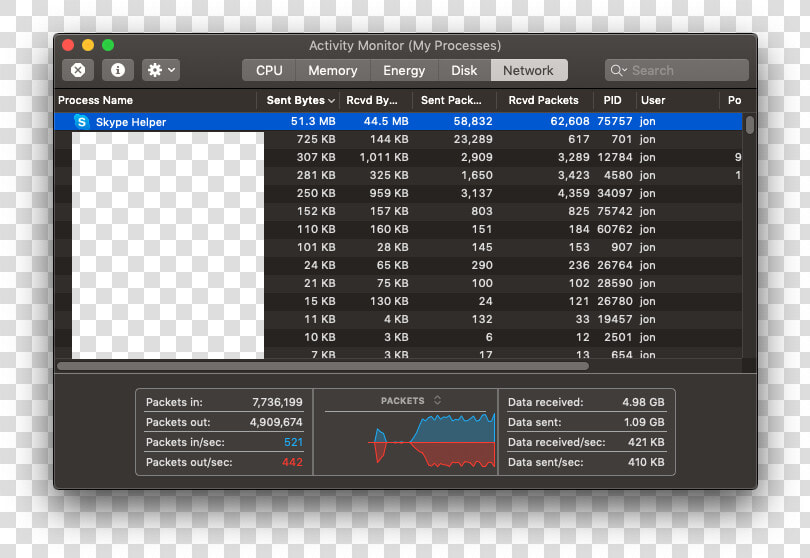
Task: Switch to the Energy tab
Action: [404, 70]
